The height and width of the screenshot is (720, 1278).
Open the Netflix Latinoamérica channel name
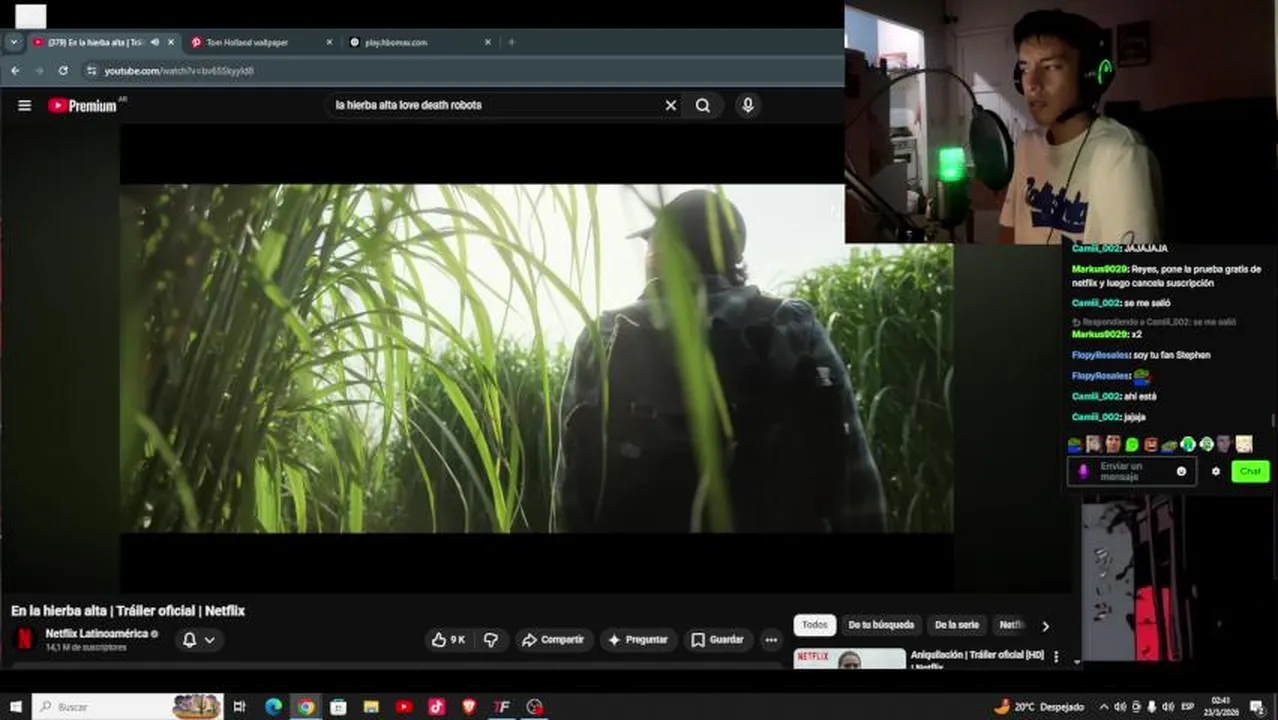point(96,633)
